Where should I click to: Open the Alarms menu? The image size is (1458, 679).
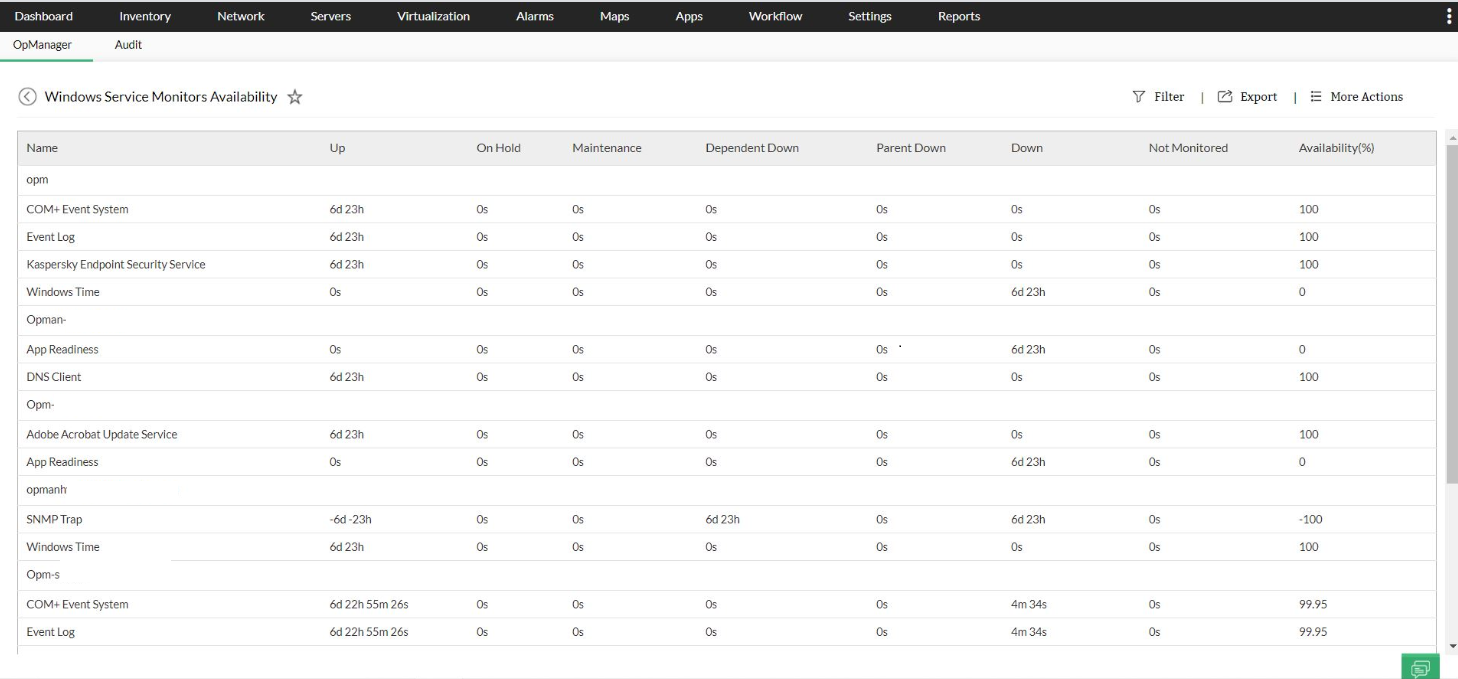coord(535,16)
